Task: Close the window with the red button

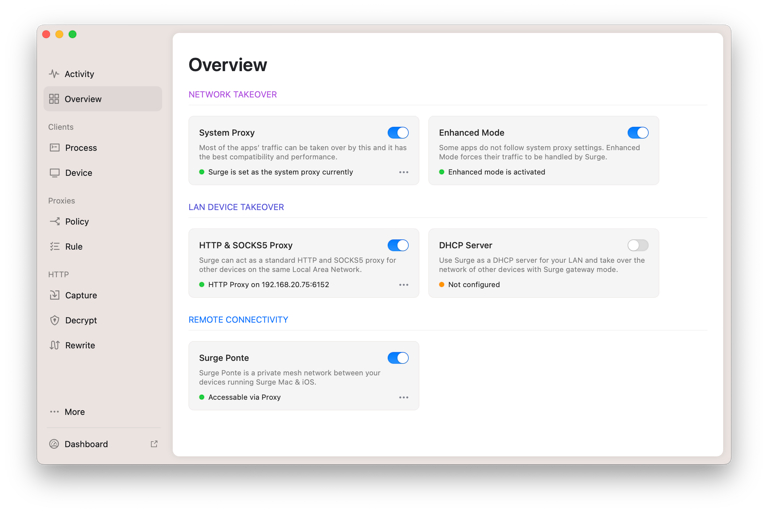Action: point(46,34)
